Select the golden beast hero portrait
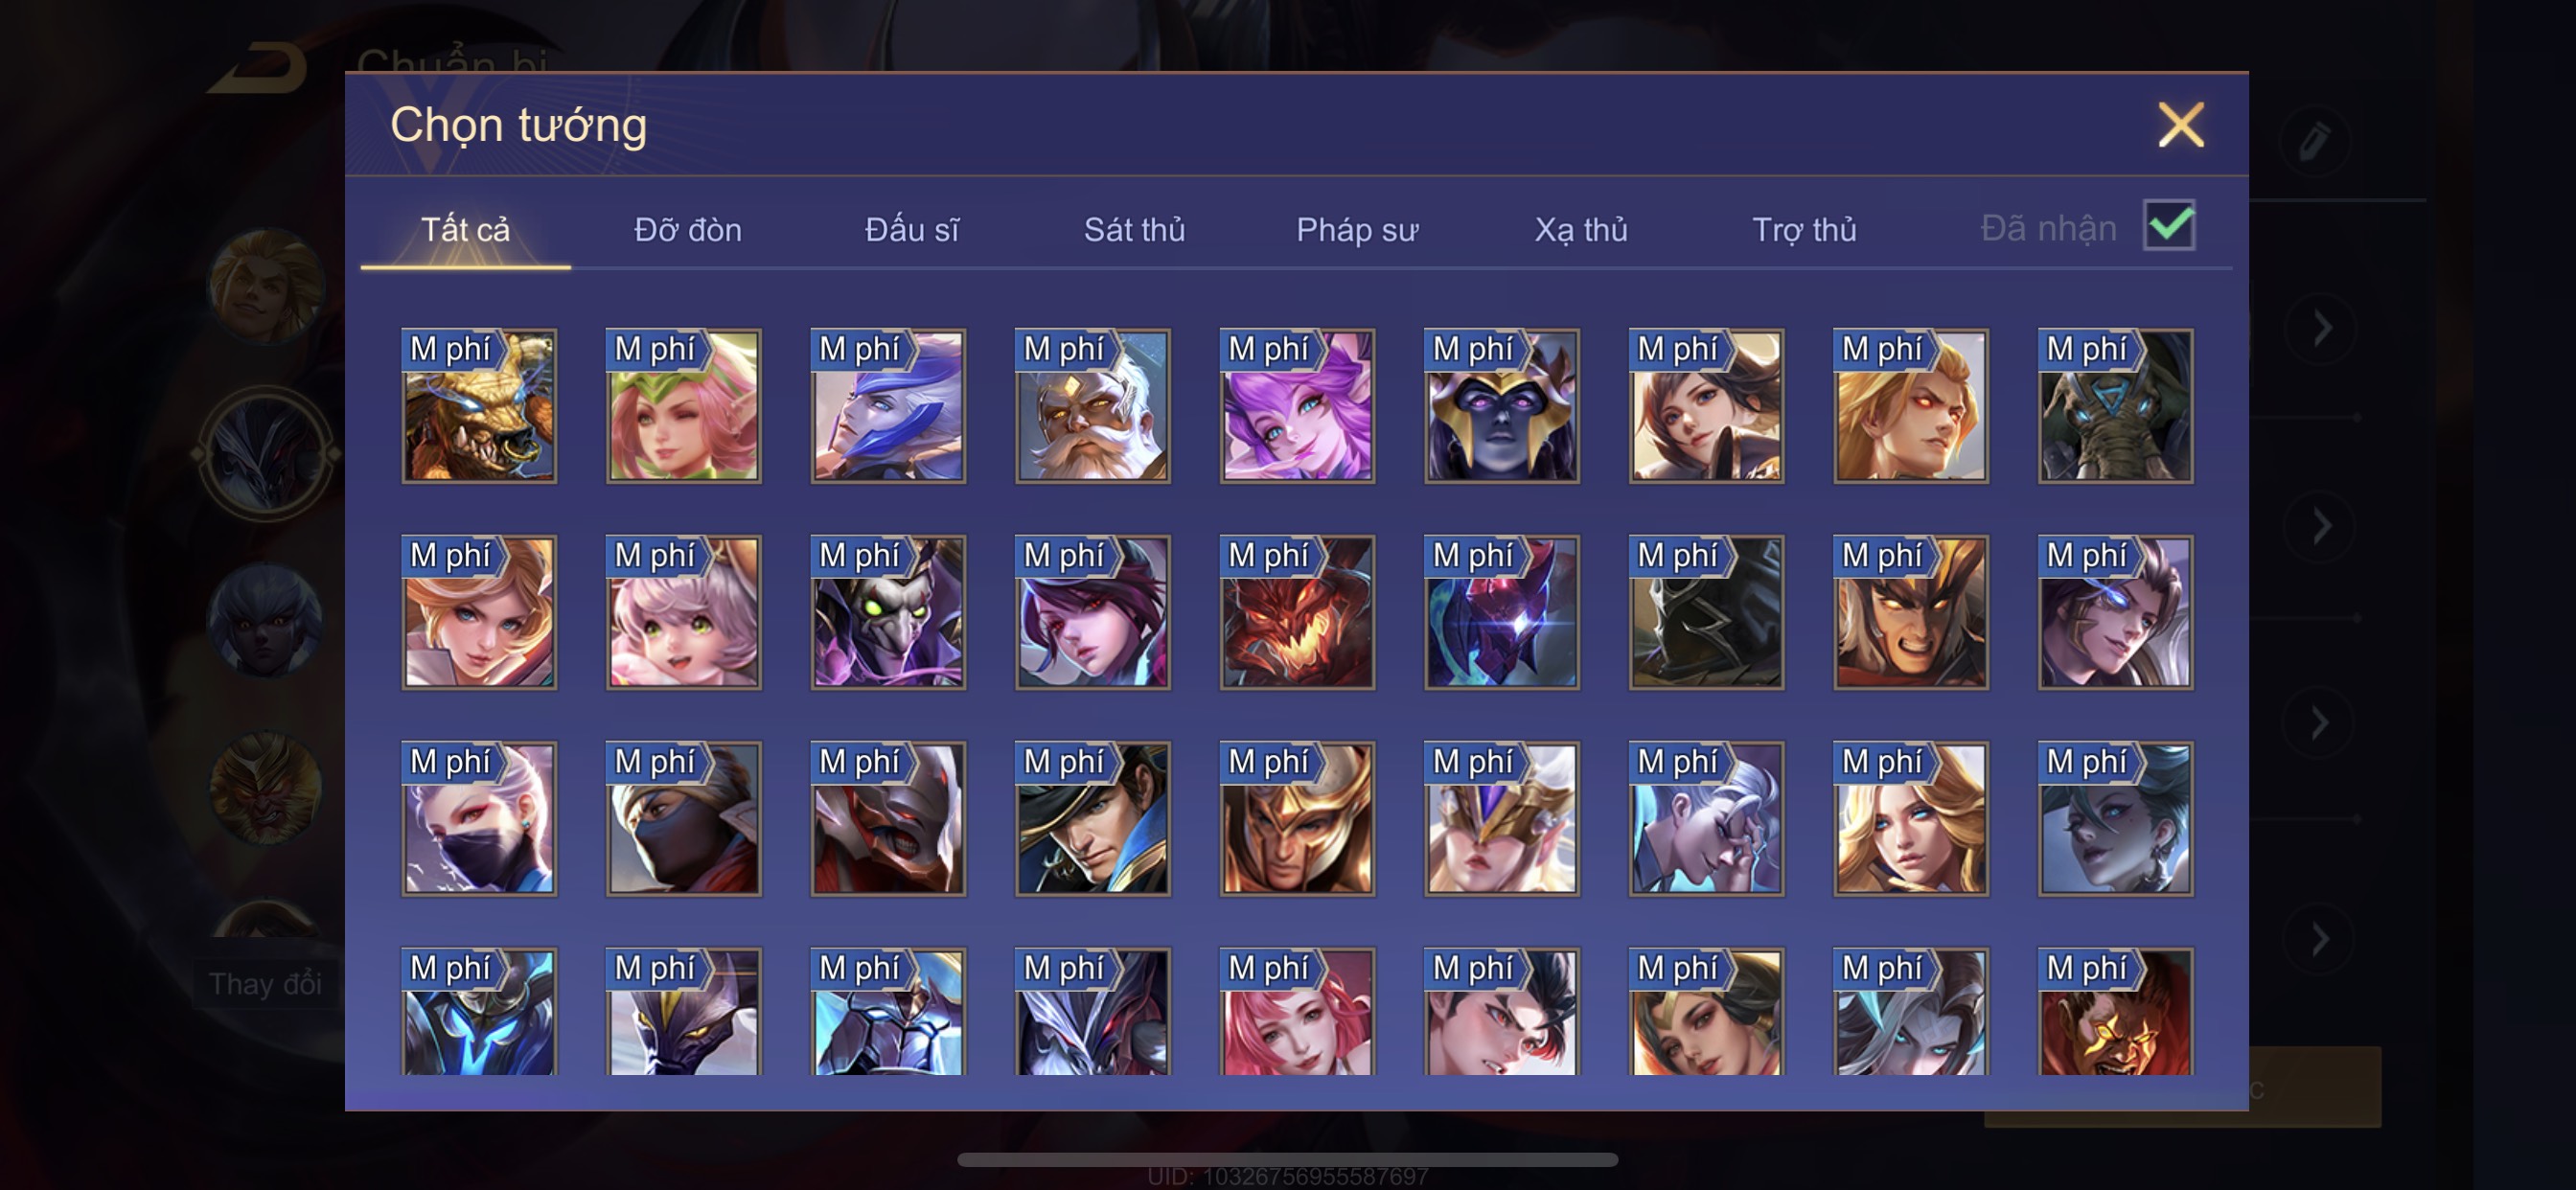This screenshot has width=2576, height=1190. [x=479, y=406]
